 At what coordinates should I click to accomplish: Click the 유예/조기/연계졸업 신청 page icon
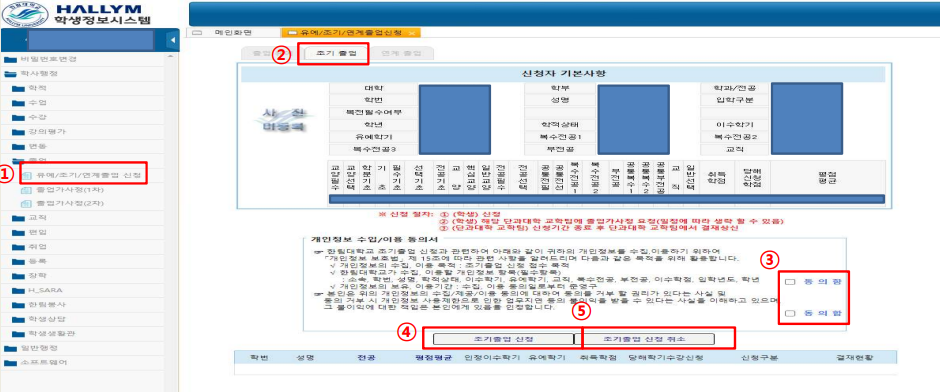tap(26, 176)
